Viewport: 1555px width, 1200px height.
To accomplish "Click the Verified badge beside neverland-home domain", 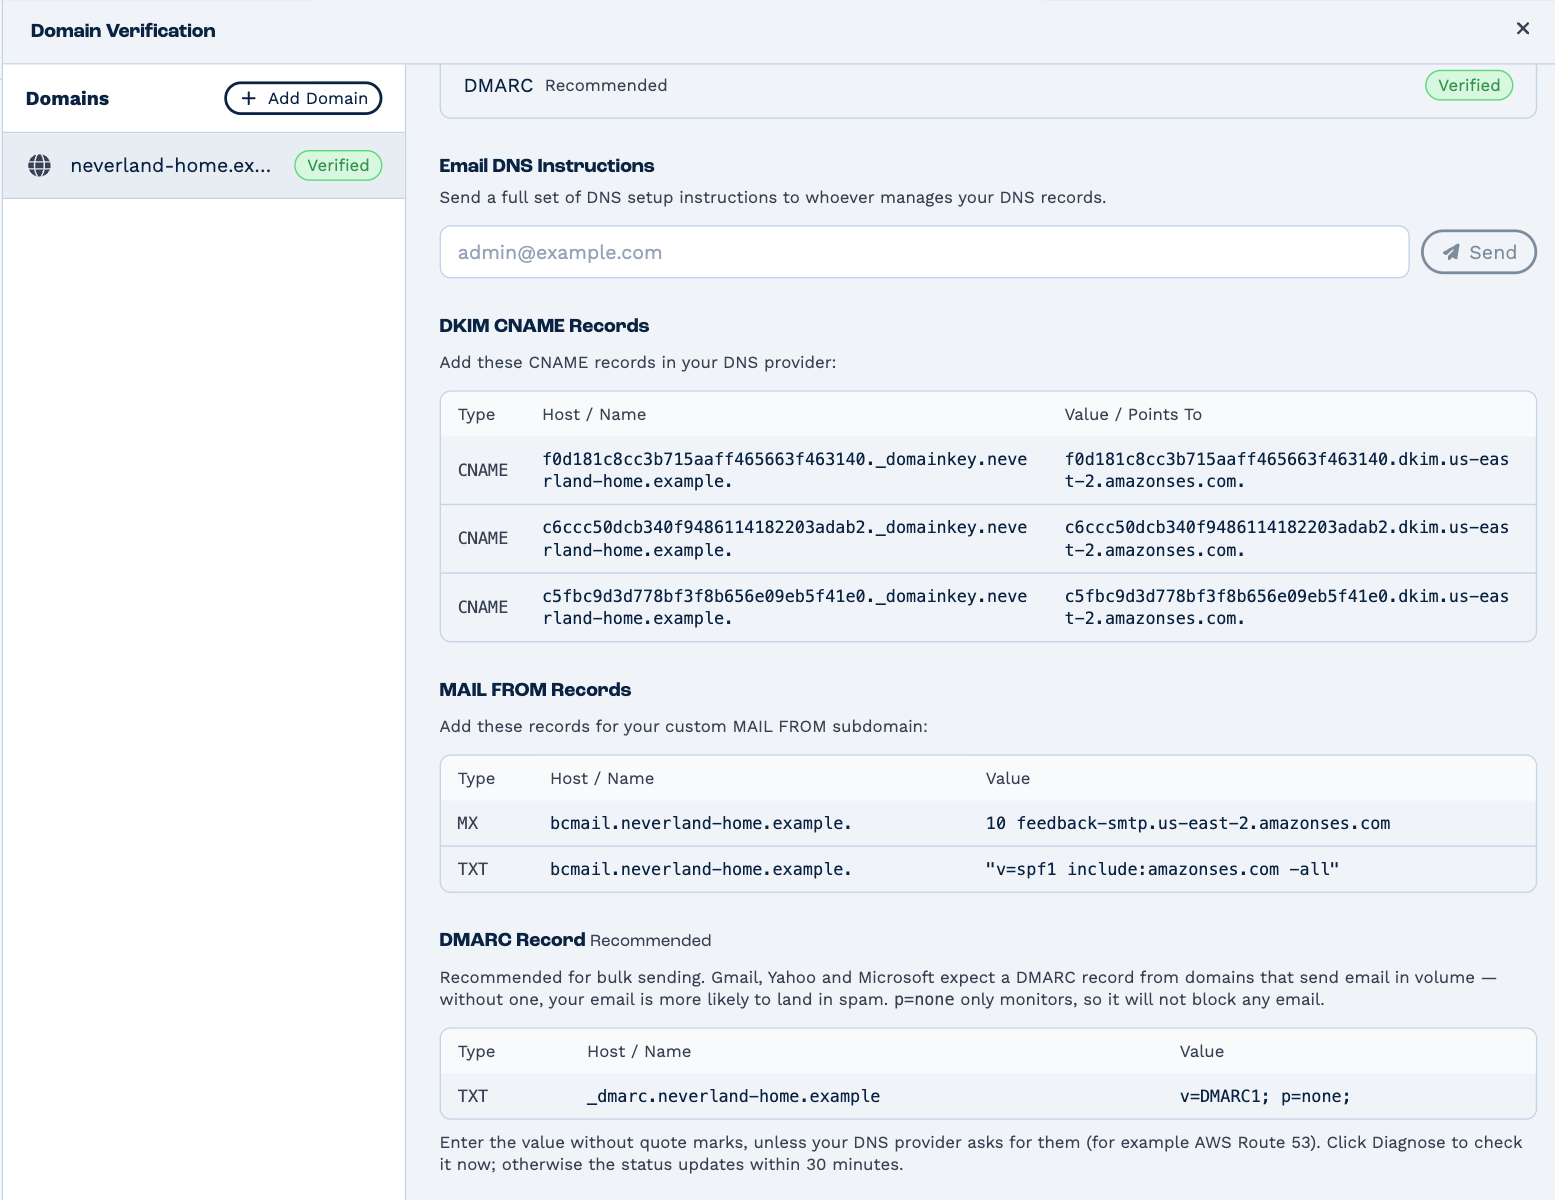I will (338, 166).
